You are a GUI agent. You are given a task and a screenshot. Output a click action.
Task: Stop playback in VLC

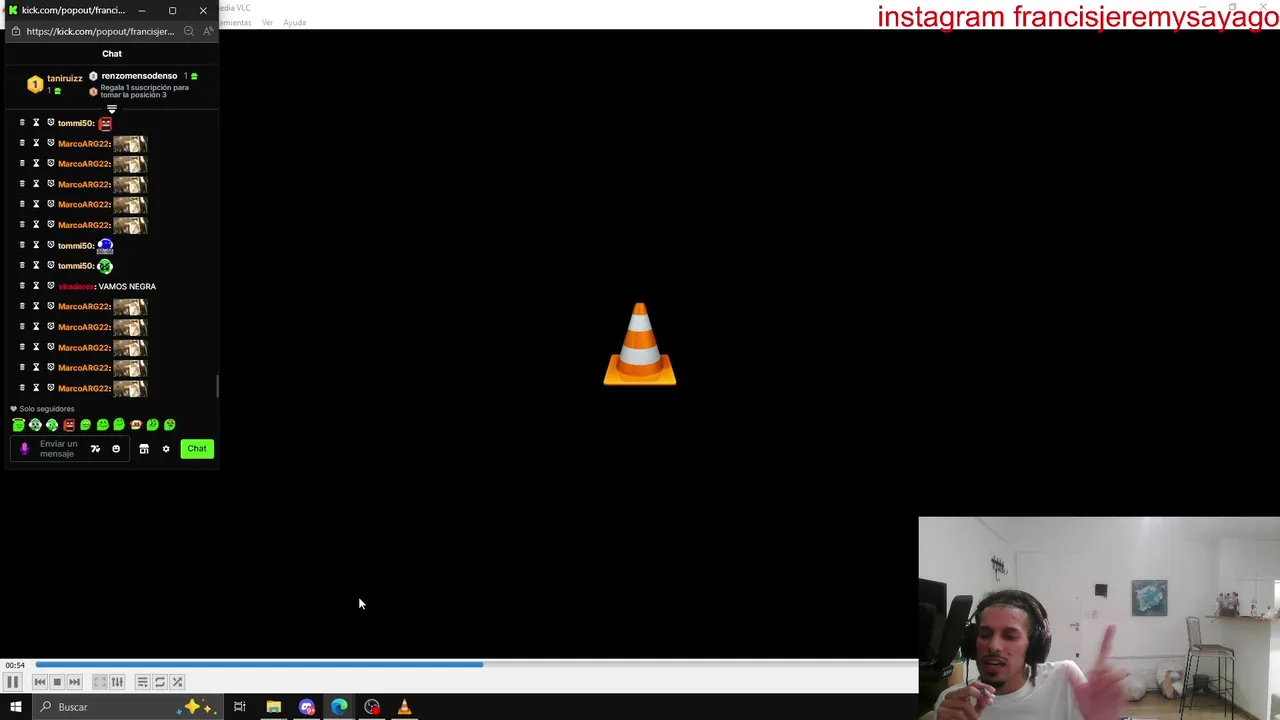click(x=57, y=682)
